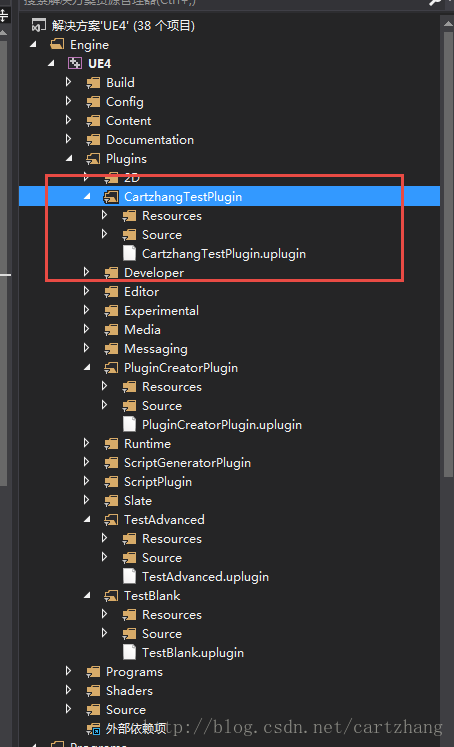Click the ScriptGeneratorPlugin folder icon
Screen dimensions: 454x747
111,463
